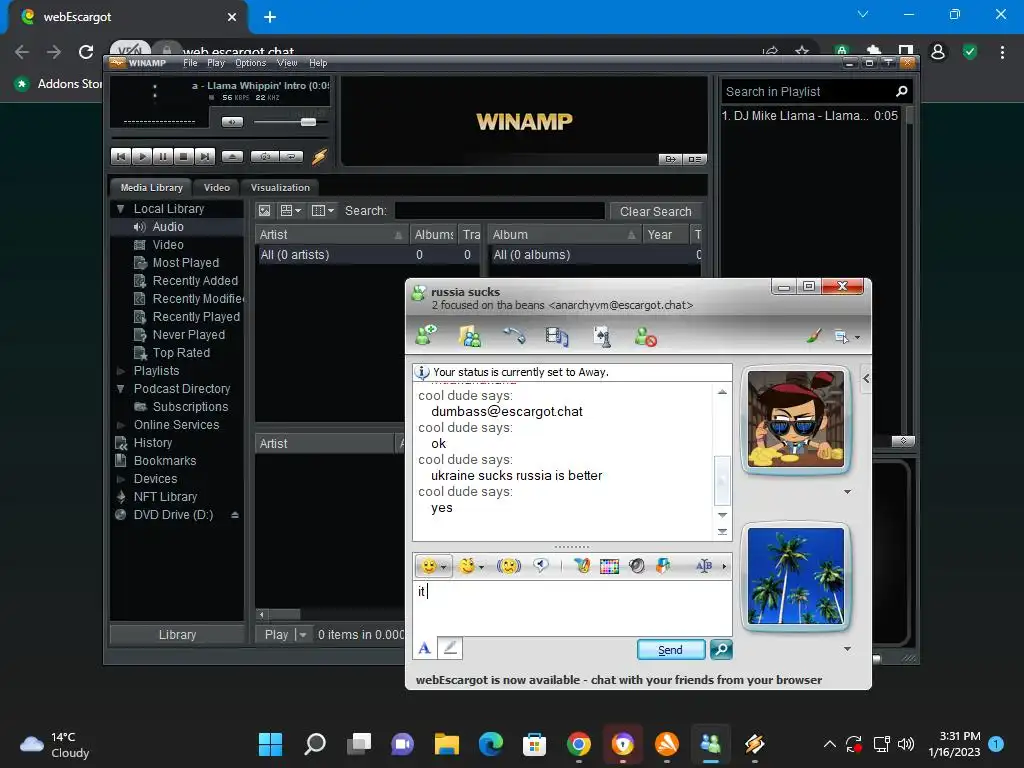Expand the Playlists tree node
The width and height of the screenshot is (1024, 768).
click(120, 371)
